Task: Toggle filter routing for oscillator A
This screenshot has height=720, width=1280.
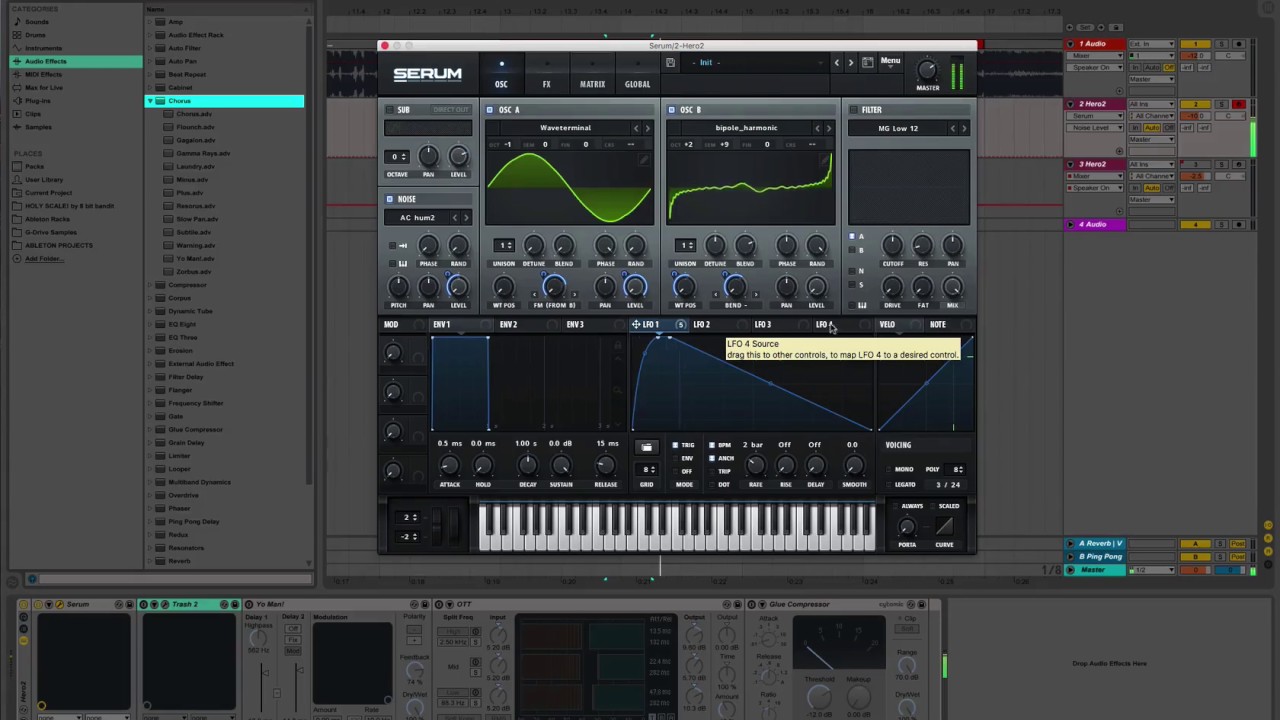Action: (852, 237)
